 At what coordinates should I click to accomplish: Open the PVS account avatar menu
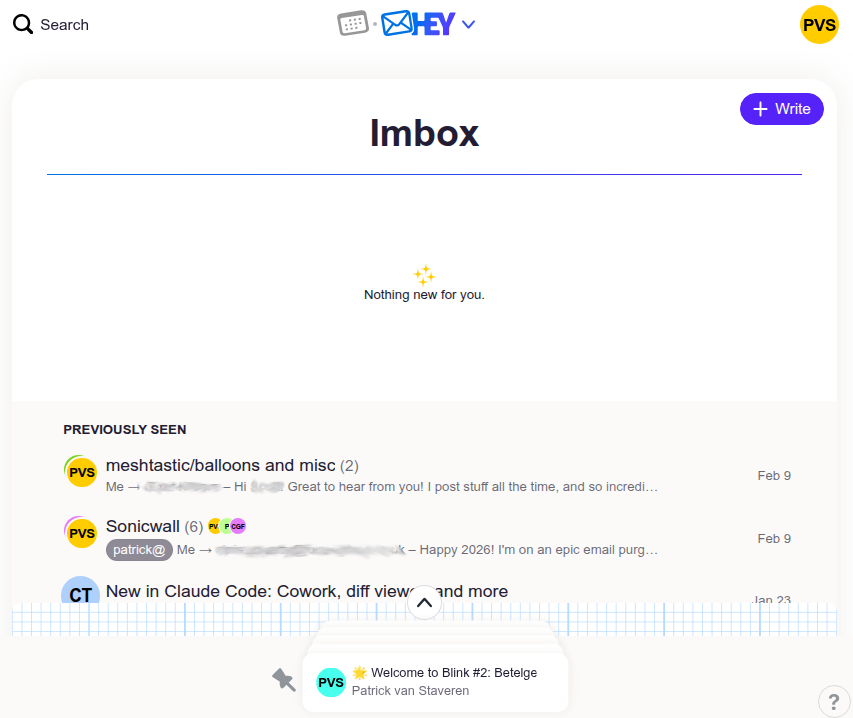click(x=819, y=25)
